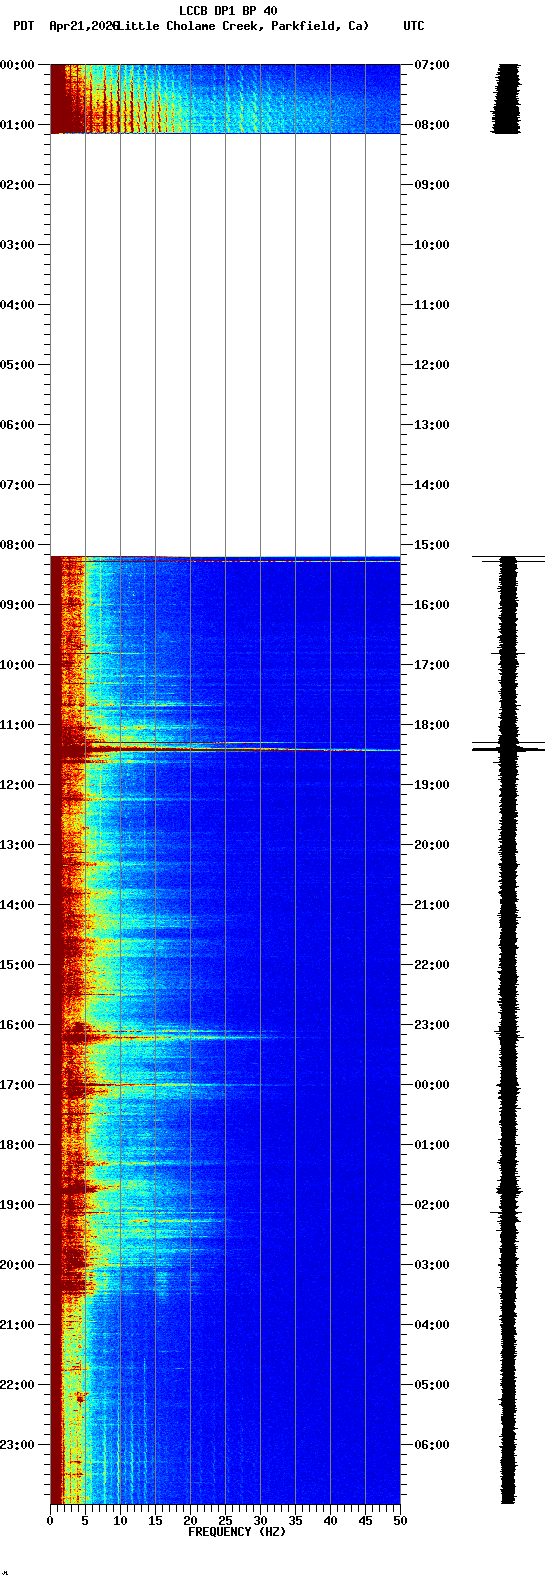Click the 'UTC' timezone label
The height and width of the screenshot is (1584, 552).
click(414, 26)
